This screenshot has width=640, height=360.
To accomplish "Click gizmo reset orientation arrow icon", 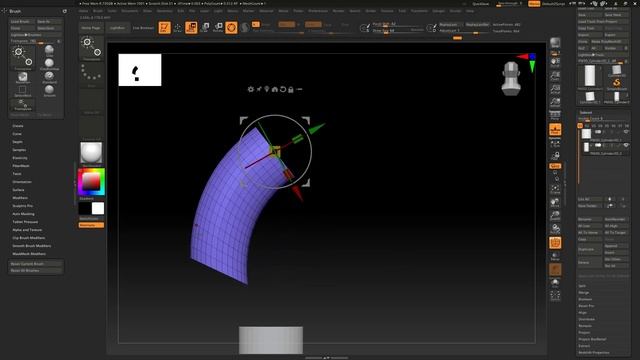I will click(282, 89).
